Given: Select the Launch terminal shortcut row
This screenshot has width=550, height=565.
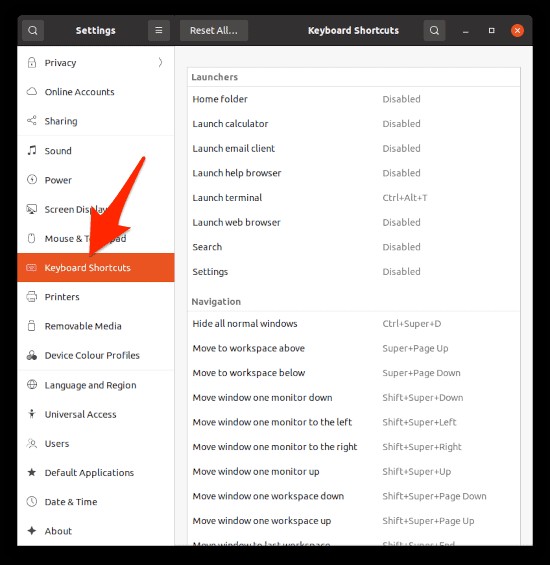Looking at the screenshot, I should click(x=354, y=197).
